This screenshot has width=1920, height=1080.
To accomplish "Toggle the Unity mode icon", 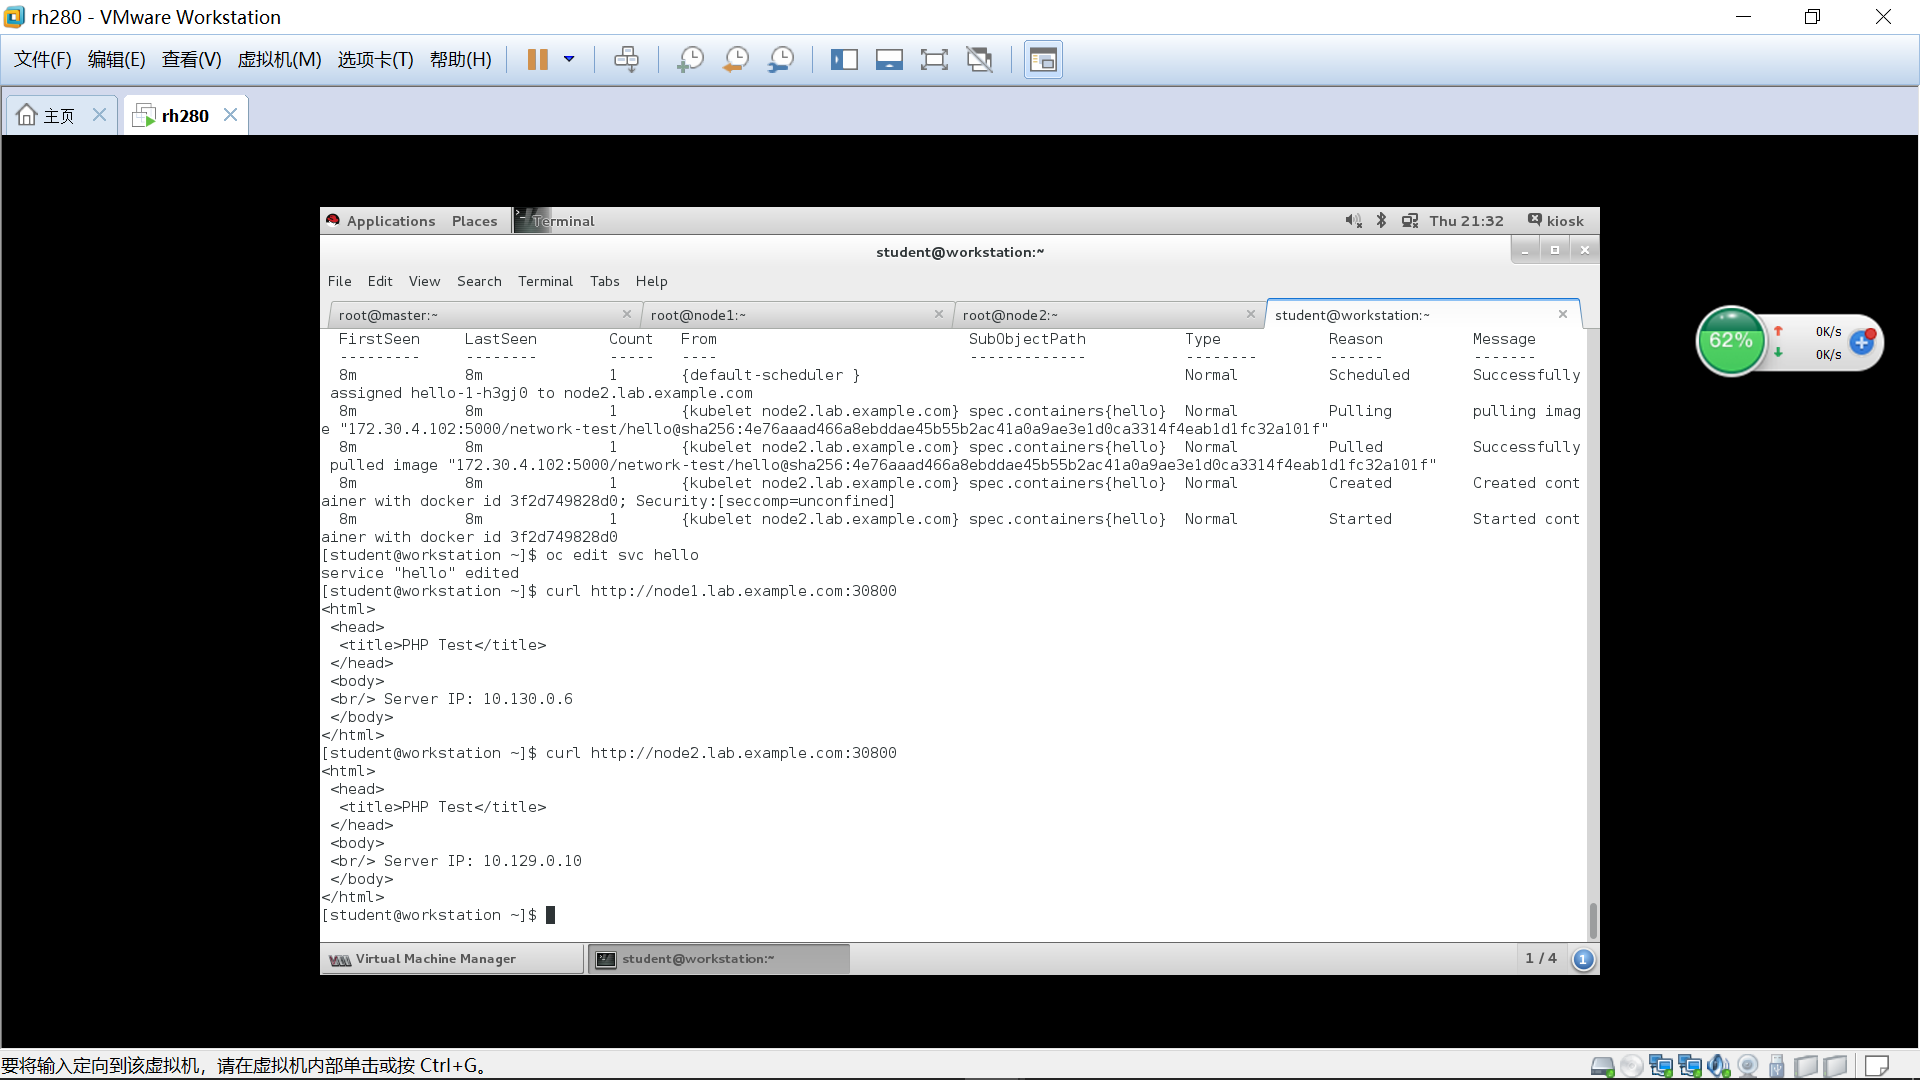I will (979, 60).
